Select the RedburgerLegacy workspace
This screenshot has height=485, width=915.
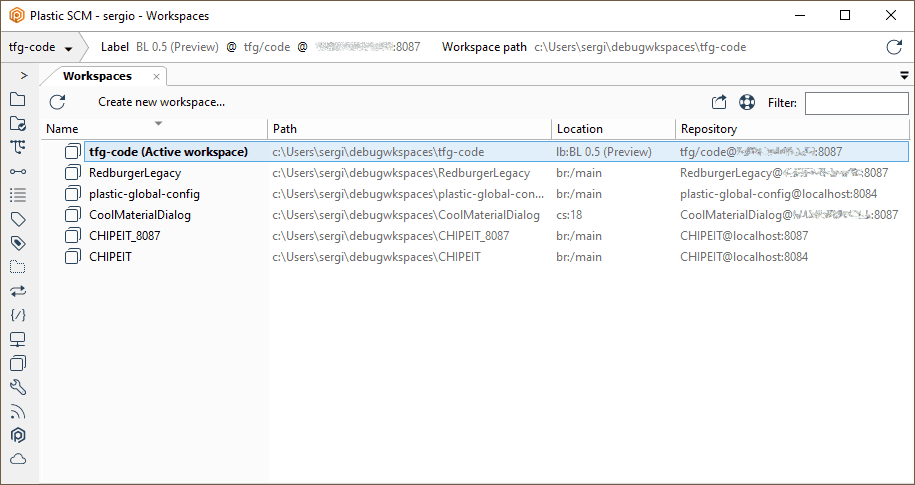pyautogui.click(x=135, y=173)
